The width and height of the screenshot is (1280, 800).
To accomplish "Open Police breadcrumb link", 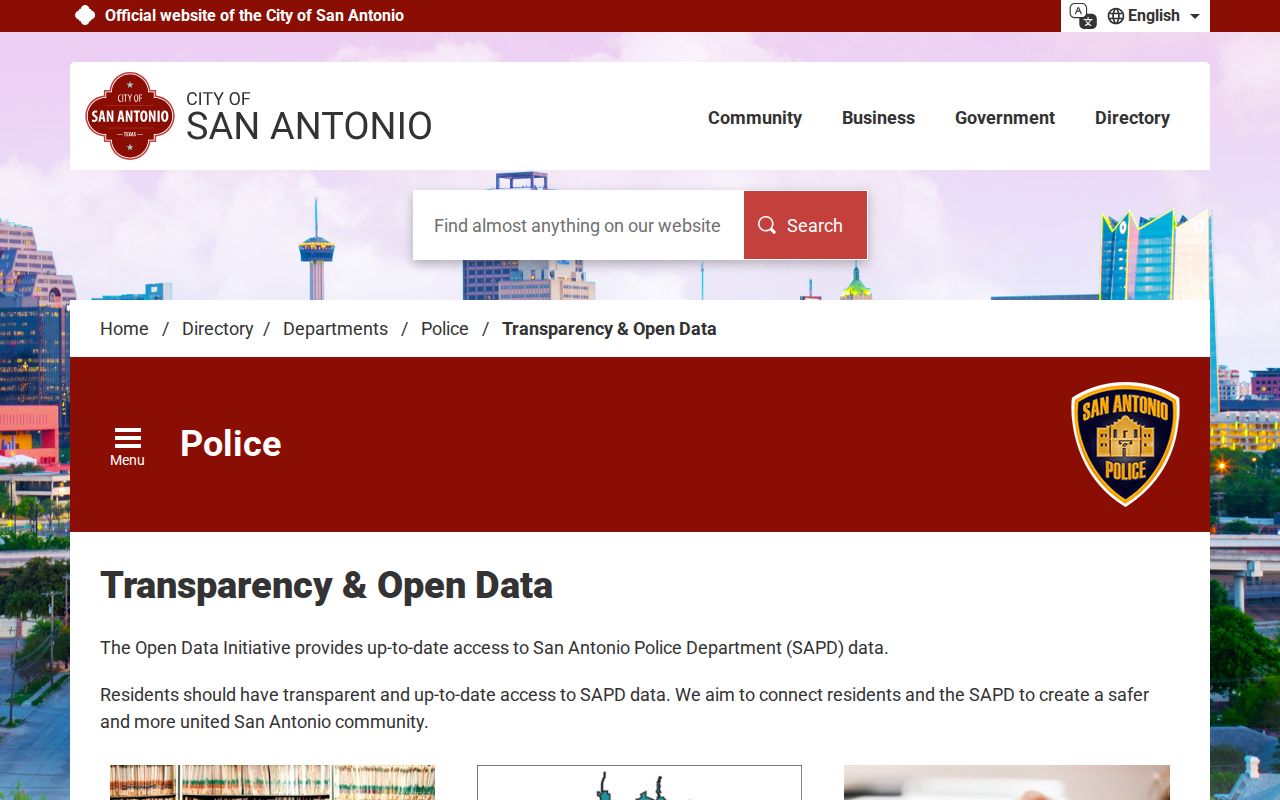I will (445, 329).
